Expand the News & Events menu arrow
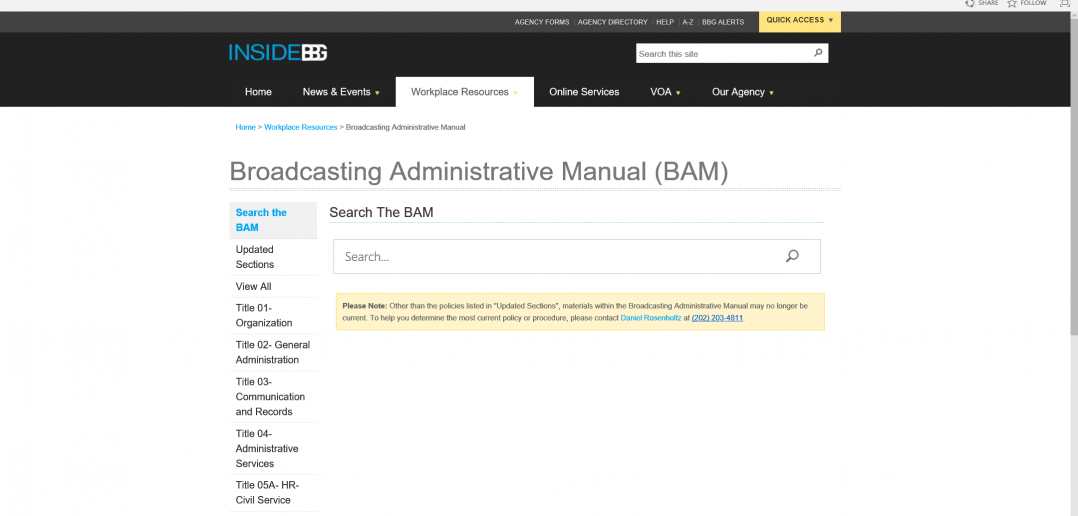This screenshot has width=1078, height=516. coord(377,93)
